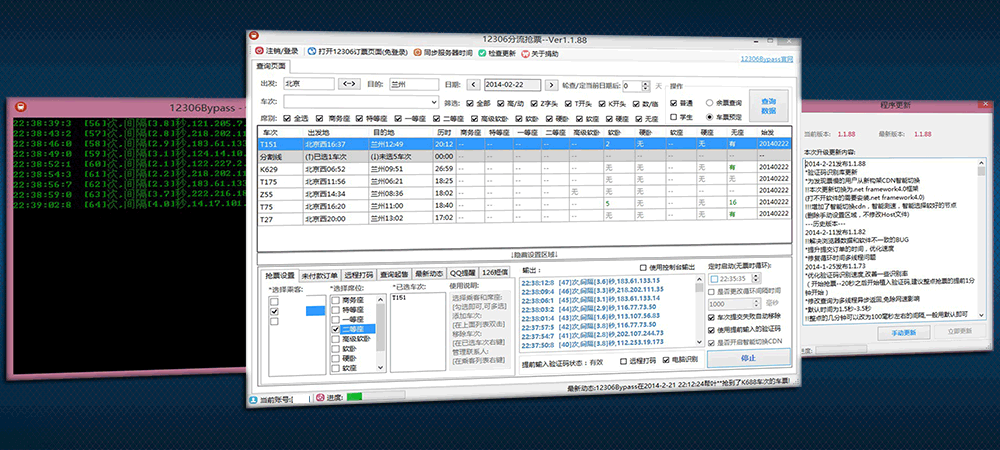Uncheck the 二等座 seat in the list
This screenshot has width=1000, height=450.
pyautogui.click(x=336, y=328)
